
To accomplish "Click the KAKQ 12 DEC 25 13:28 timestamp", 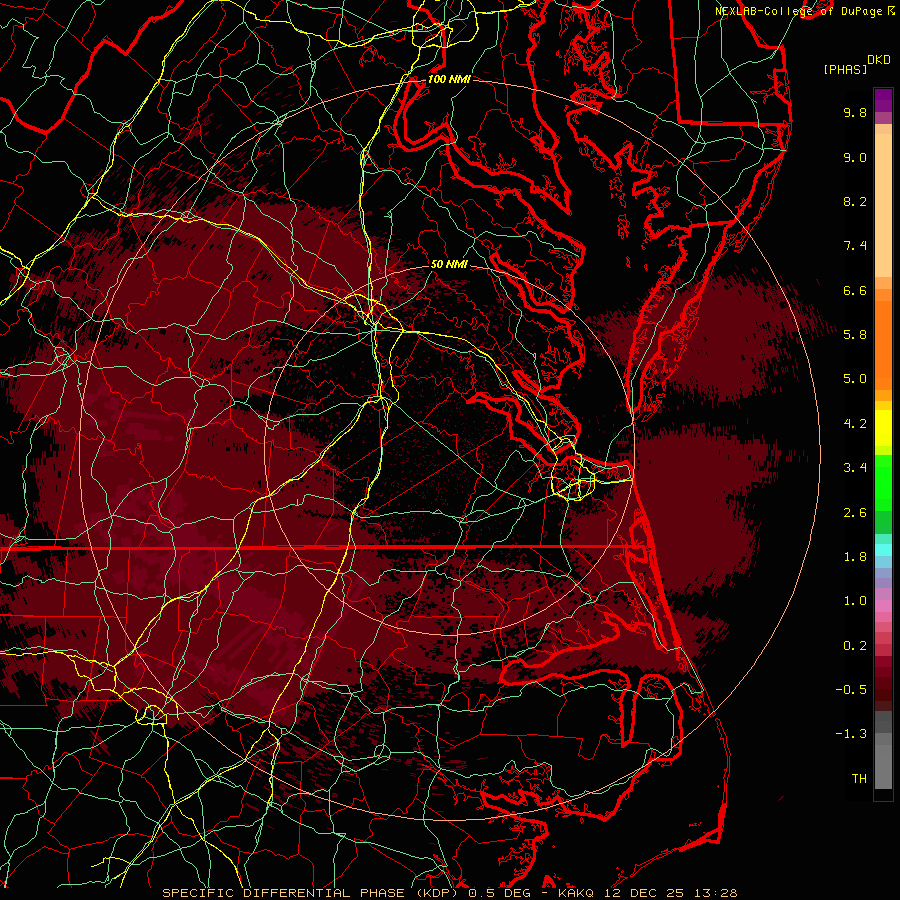I will pyautogui.click(x=647, y=893).
